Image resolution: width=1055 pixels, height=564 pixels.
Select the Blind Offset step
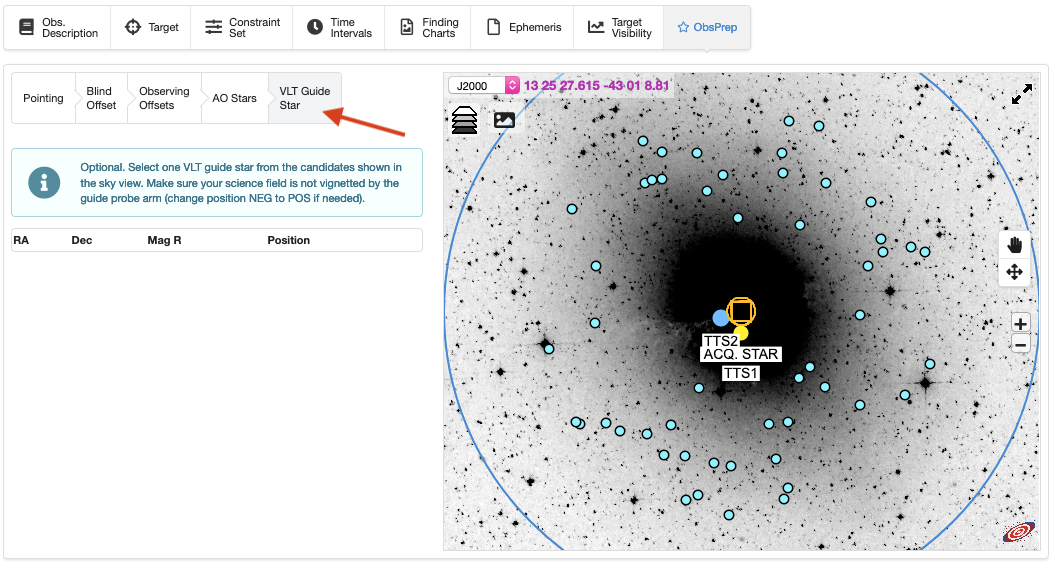tap(101, 98)
